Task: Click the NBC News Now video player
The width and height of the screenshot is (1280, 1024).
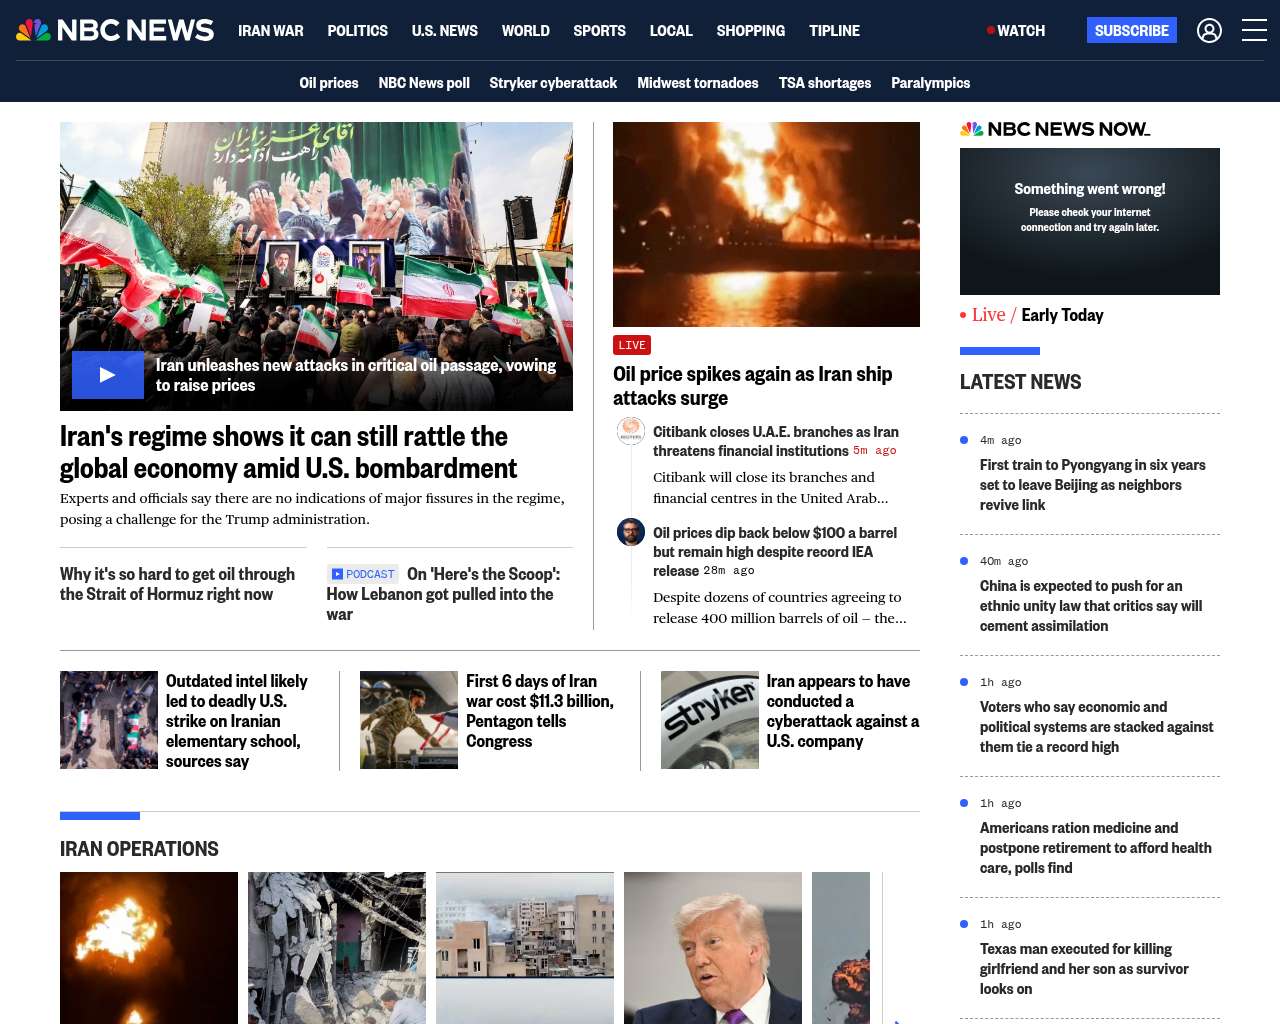Action: coord(1090,221)
